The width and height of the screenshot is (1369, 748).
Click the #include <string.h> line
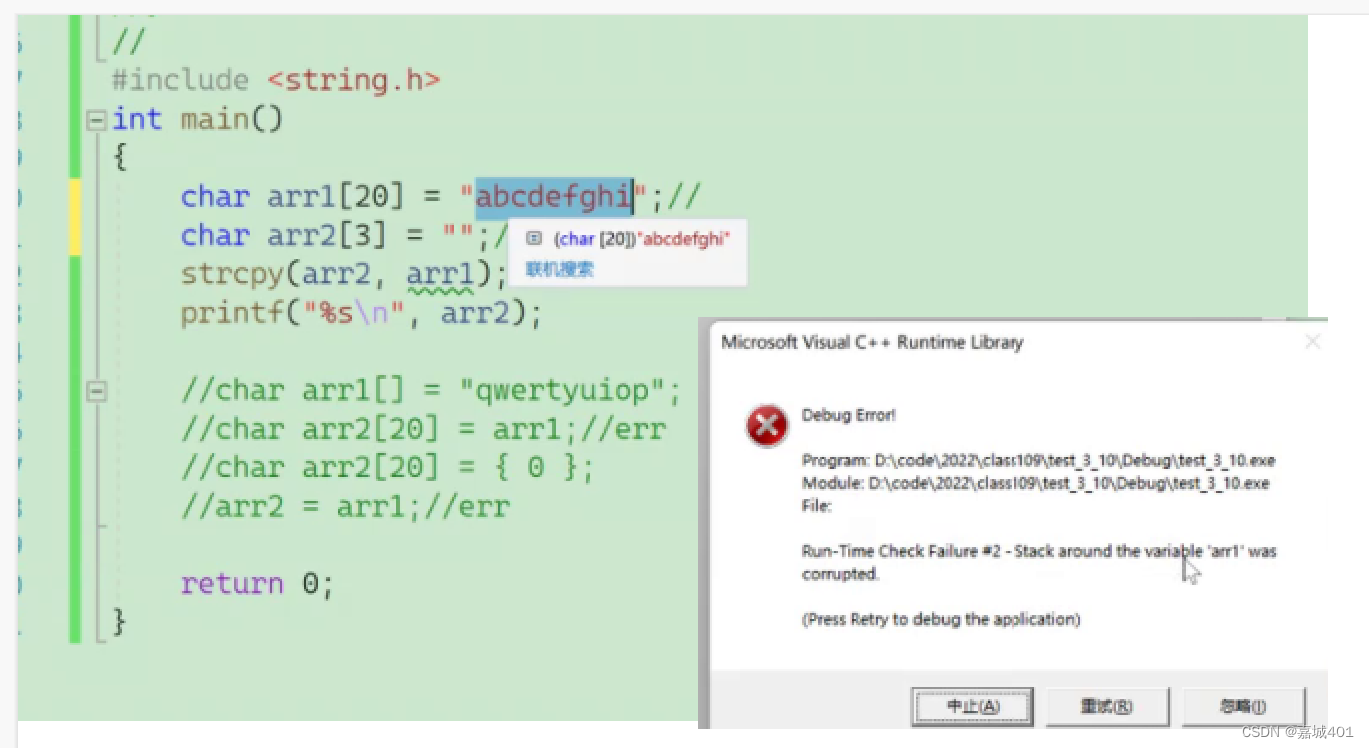point(276,80)
